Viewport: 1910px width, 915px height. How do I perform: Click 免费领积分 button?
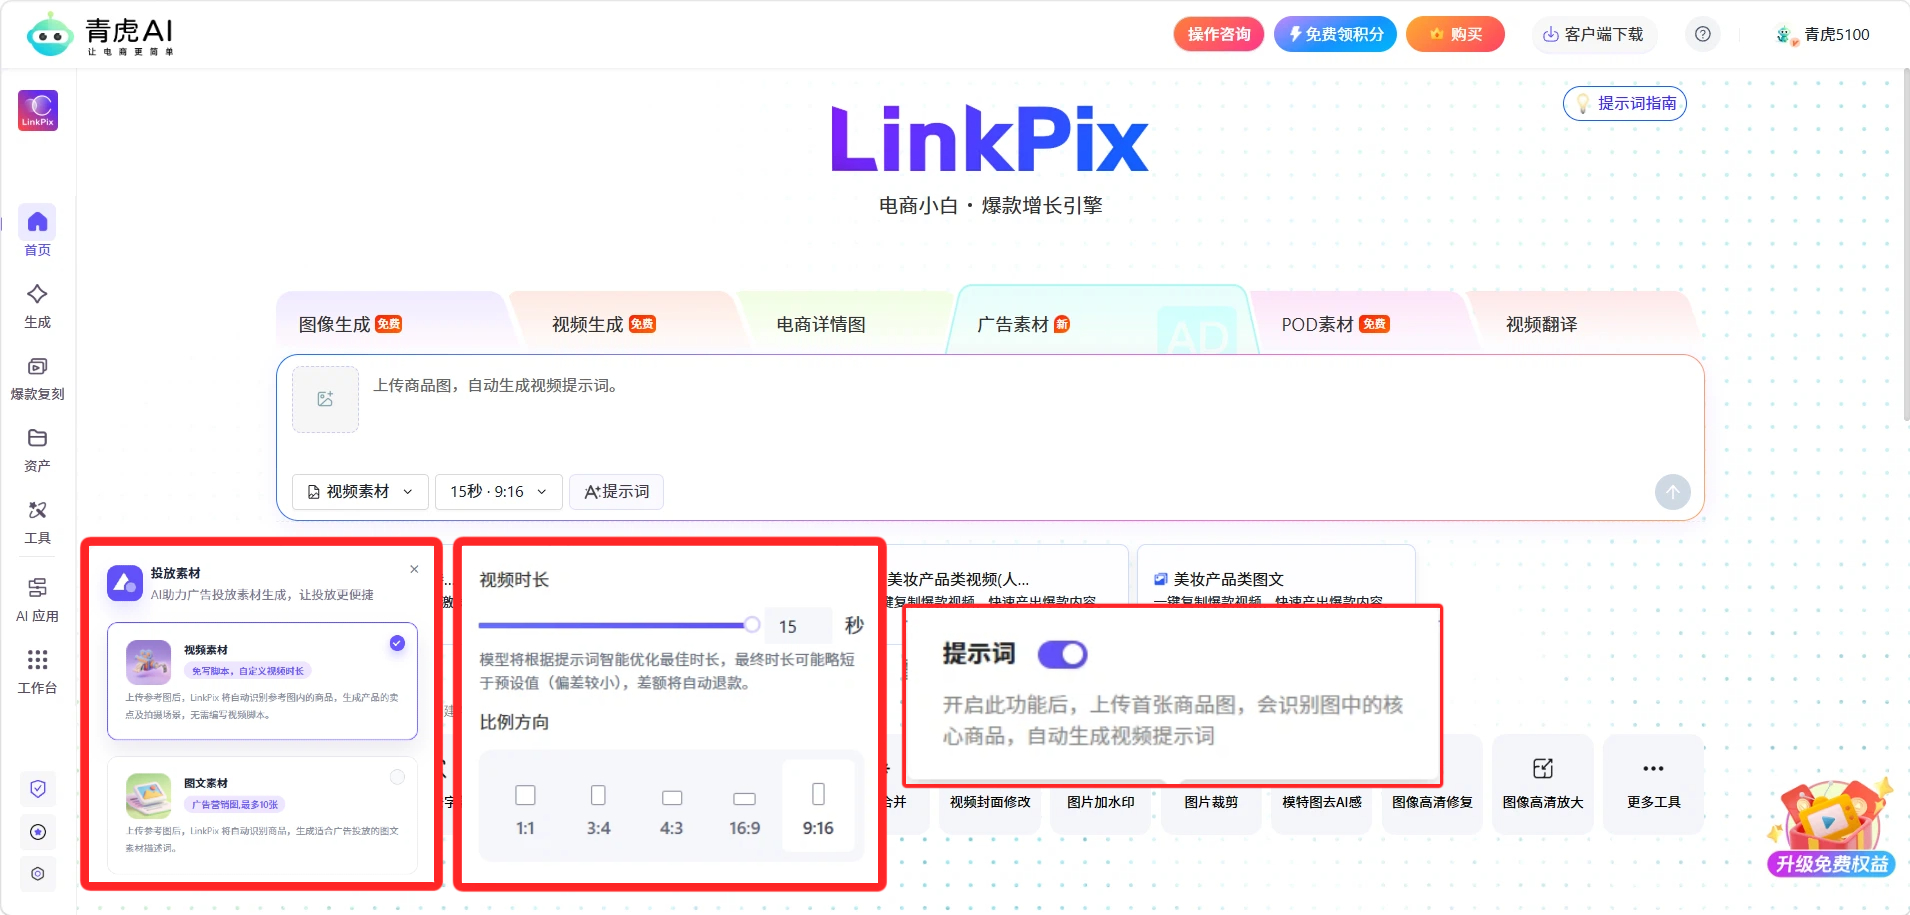(1335, 34)
